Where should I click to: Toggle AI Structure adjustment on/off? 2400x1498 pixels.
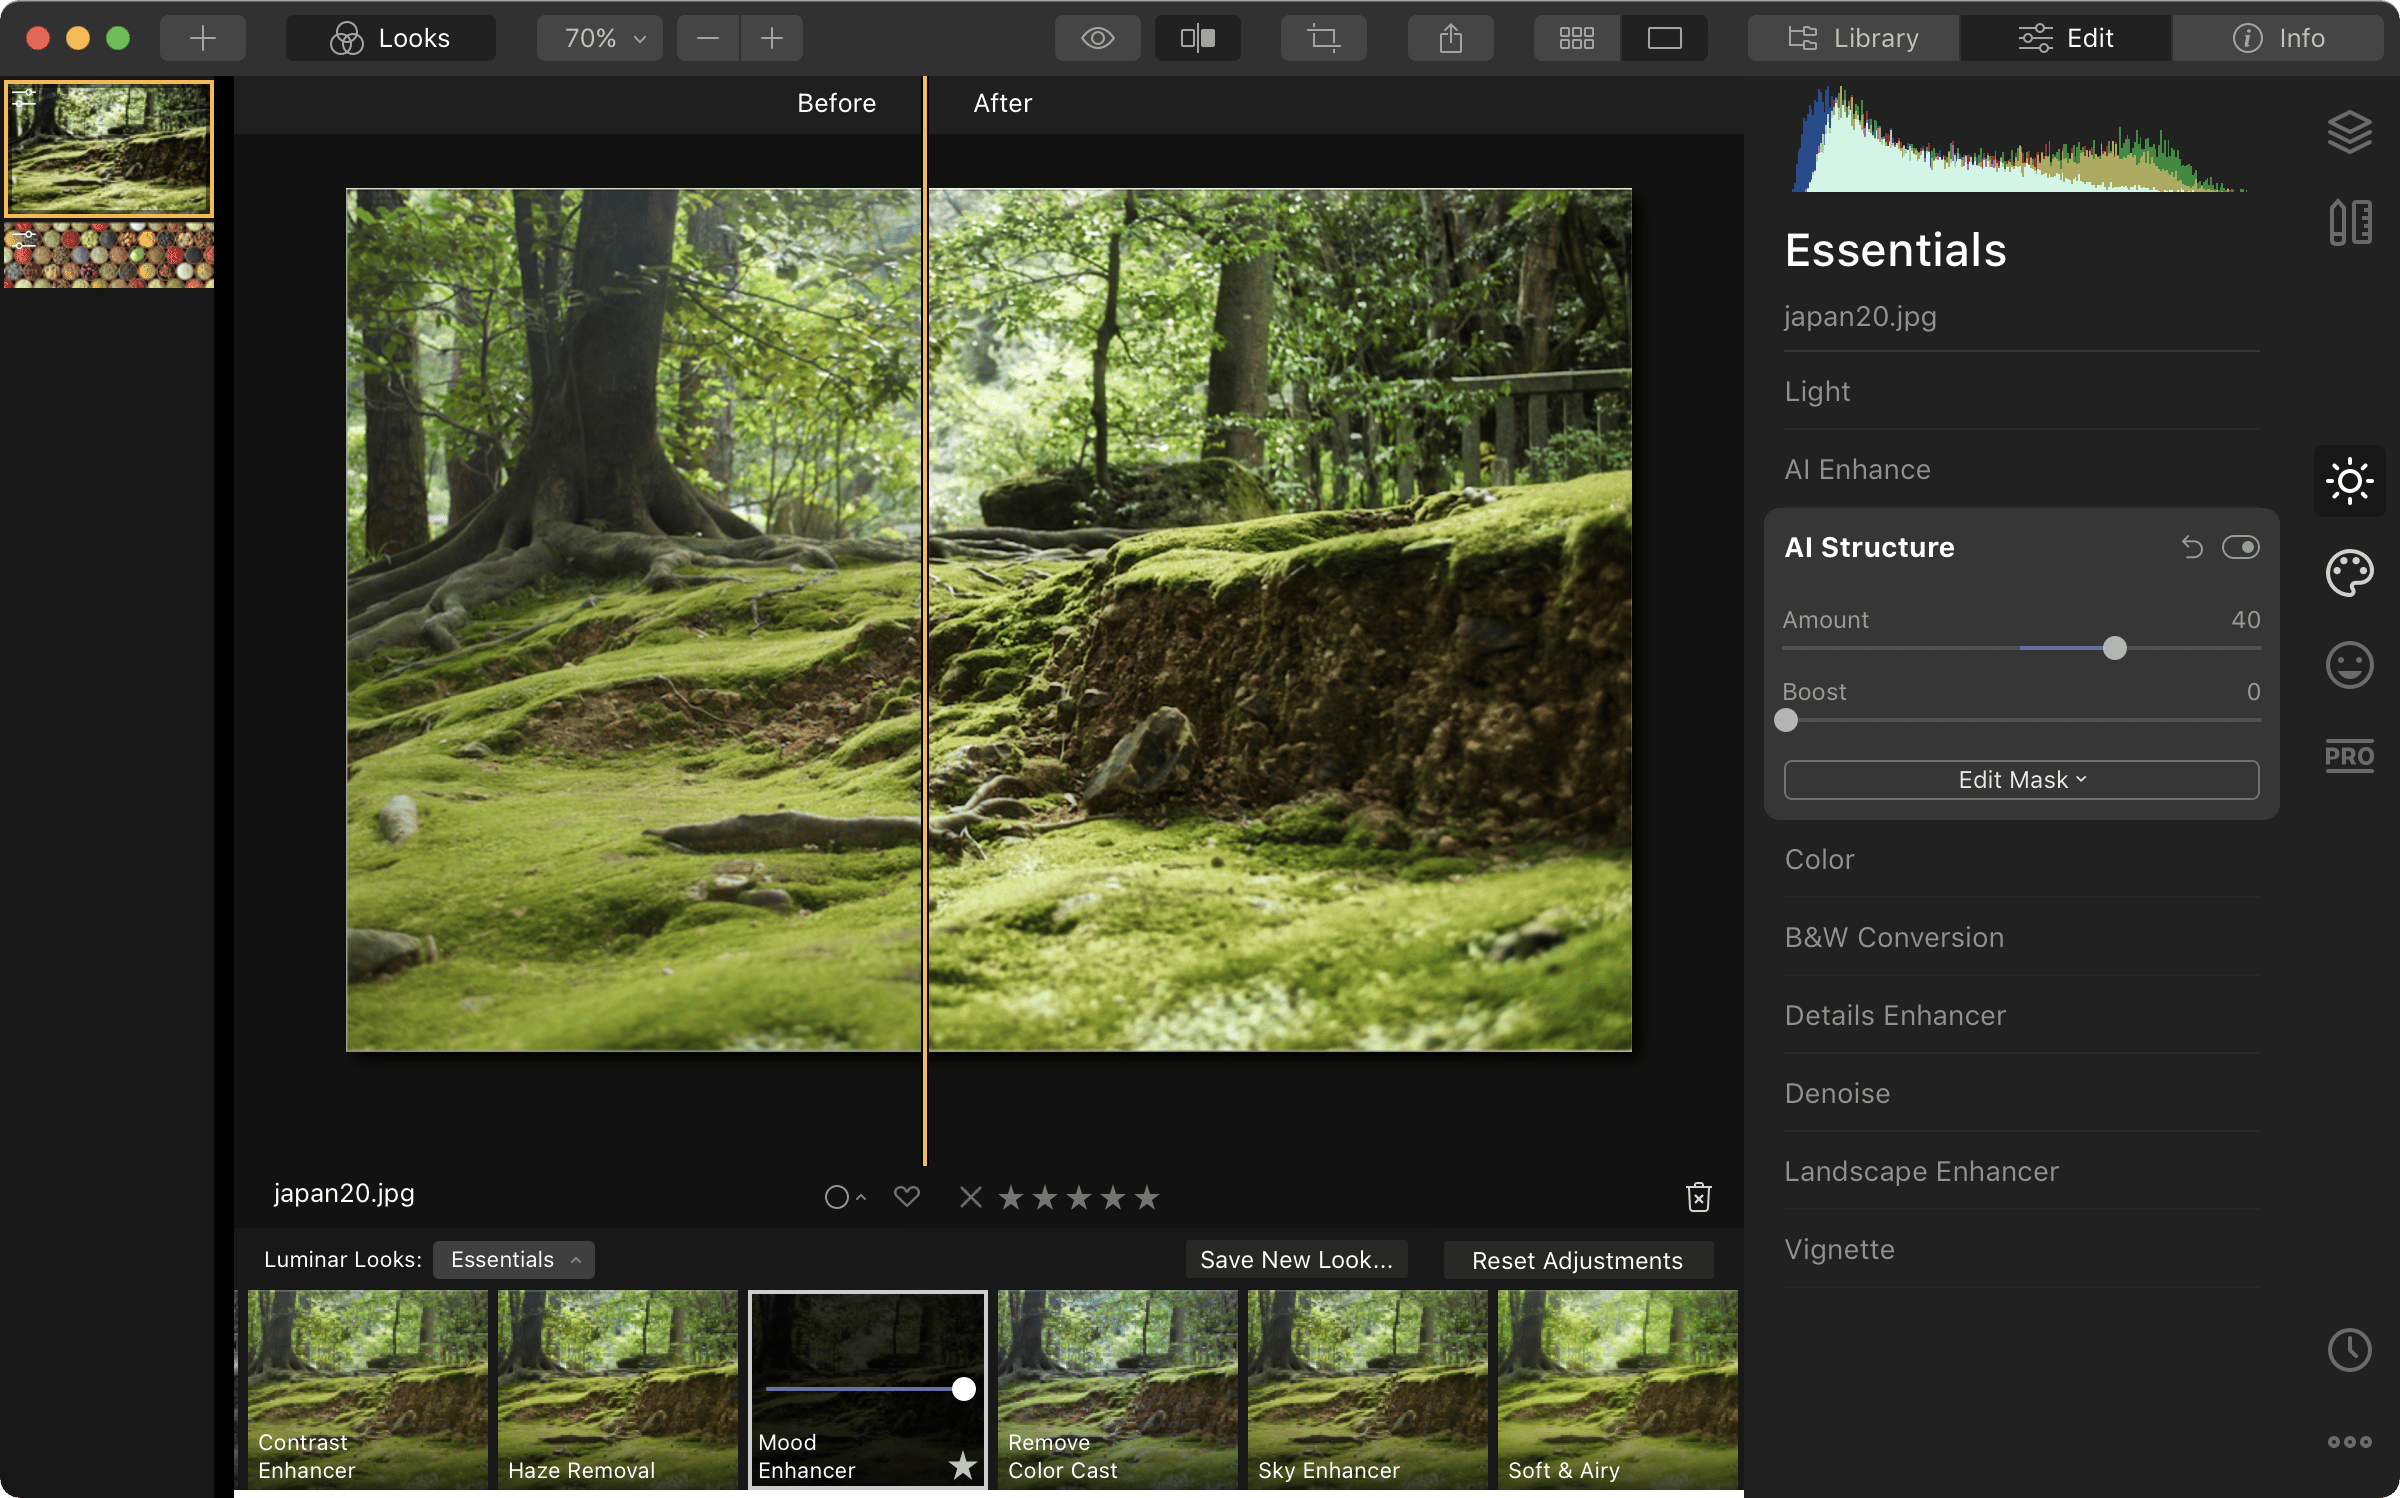[x=2240, y=547]
